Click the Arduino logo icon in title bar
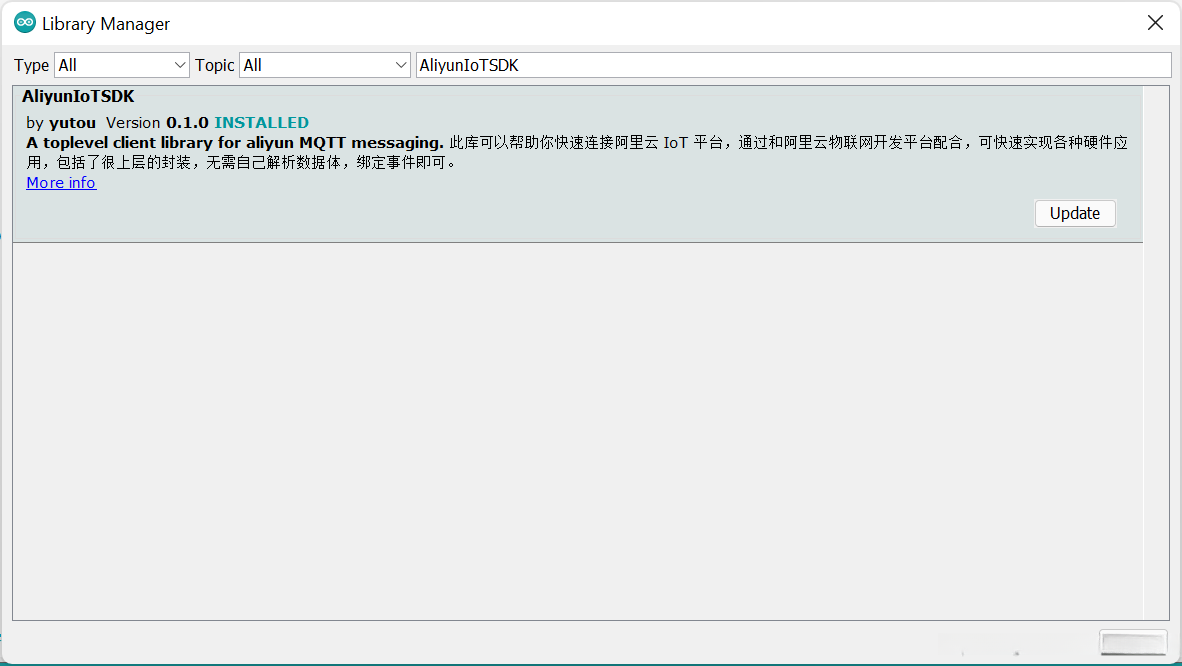Screen dimensions: 1182x666 [x=25, y=23]
